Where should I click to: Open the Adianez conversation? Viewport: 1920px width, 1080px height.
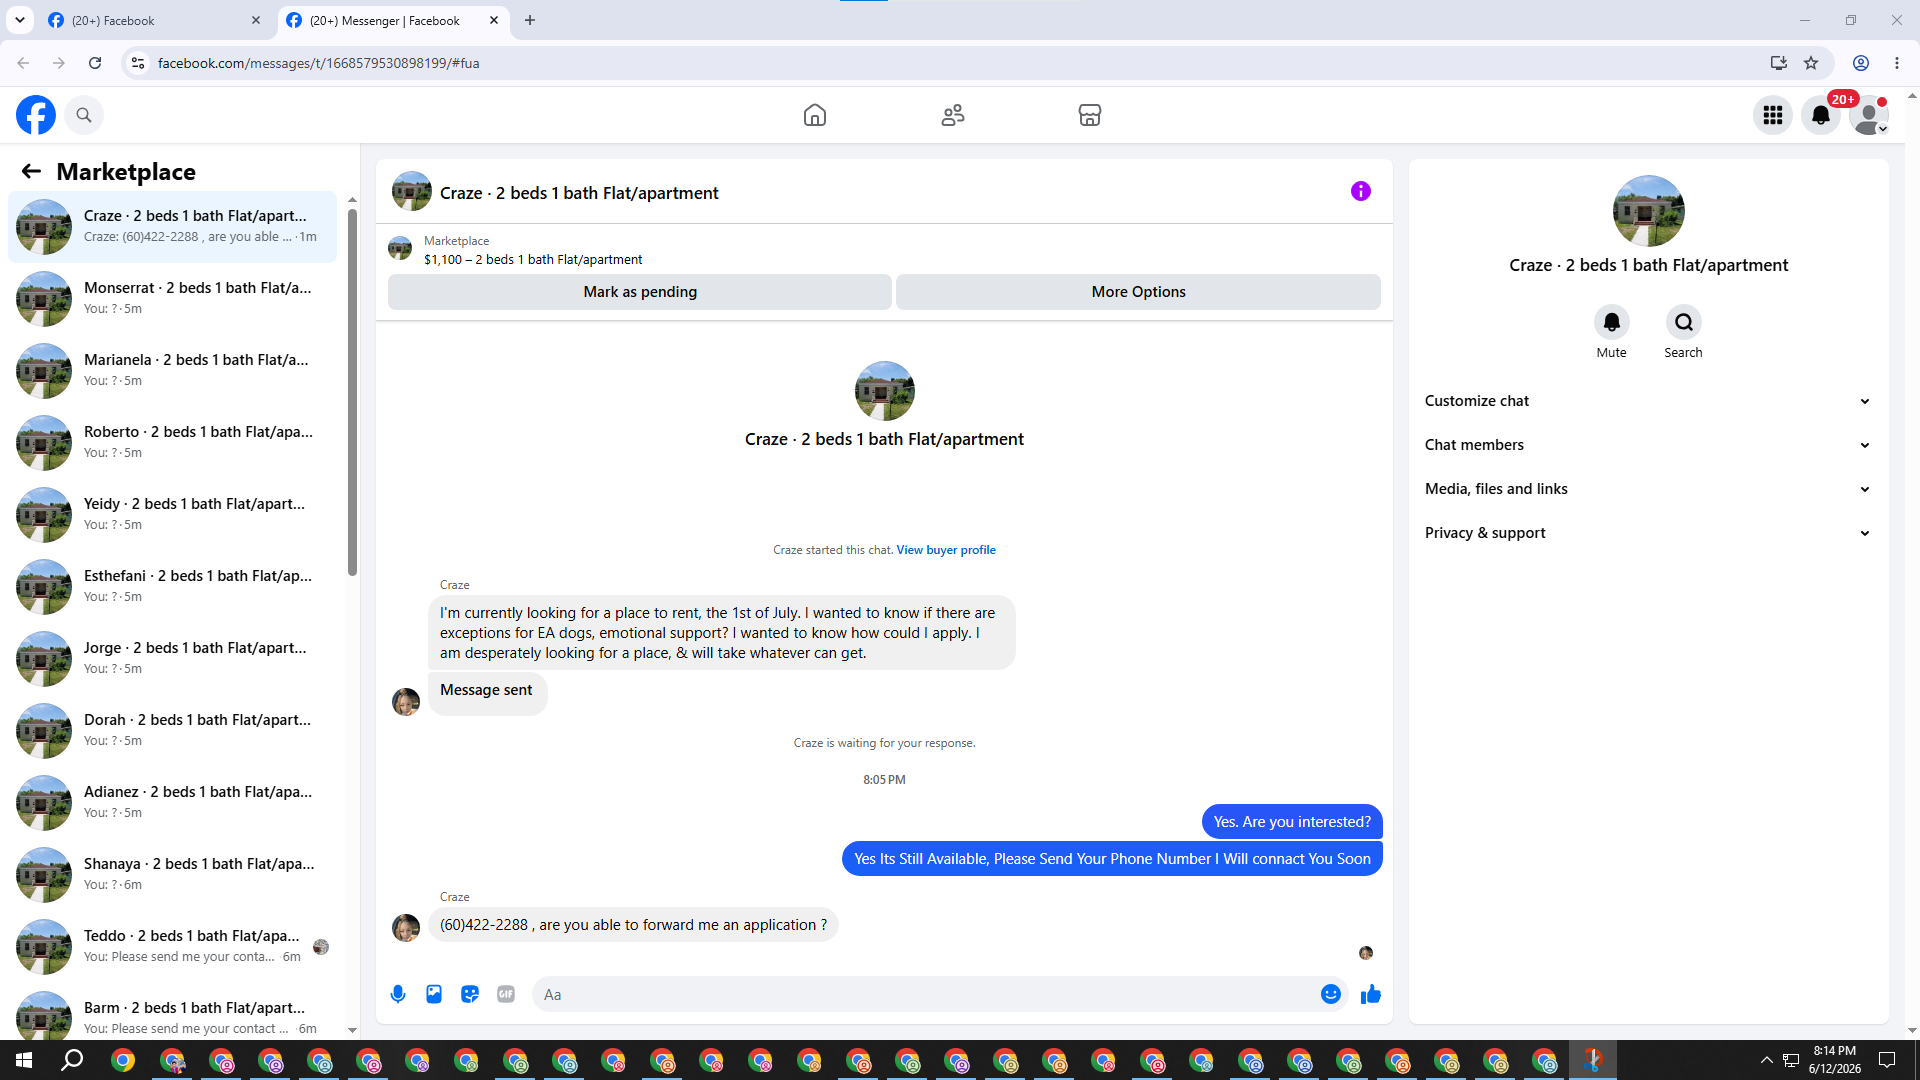173,803
